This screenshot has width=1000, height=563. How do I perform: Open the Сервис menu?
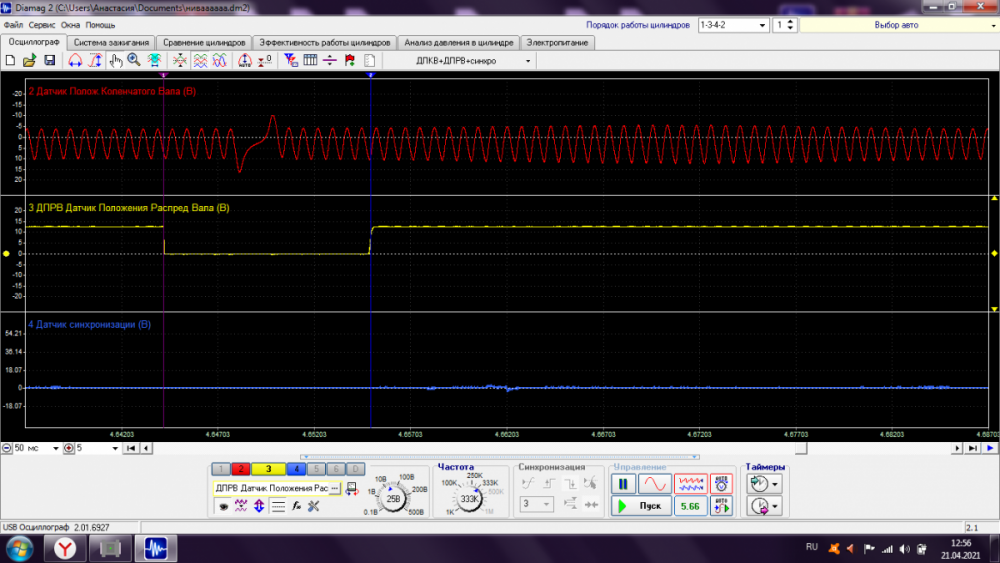(x=42, y=24)
